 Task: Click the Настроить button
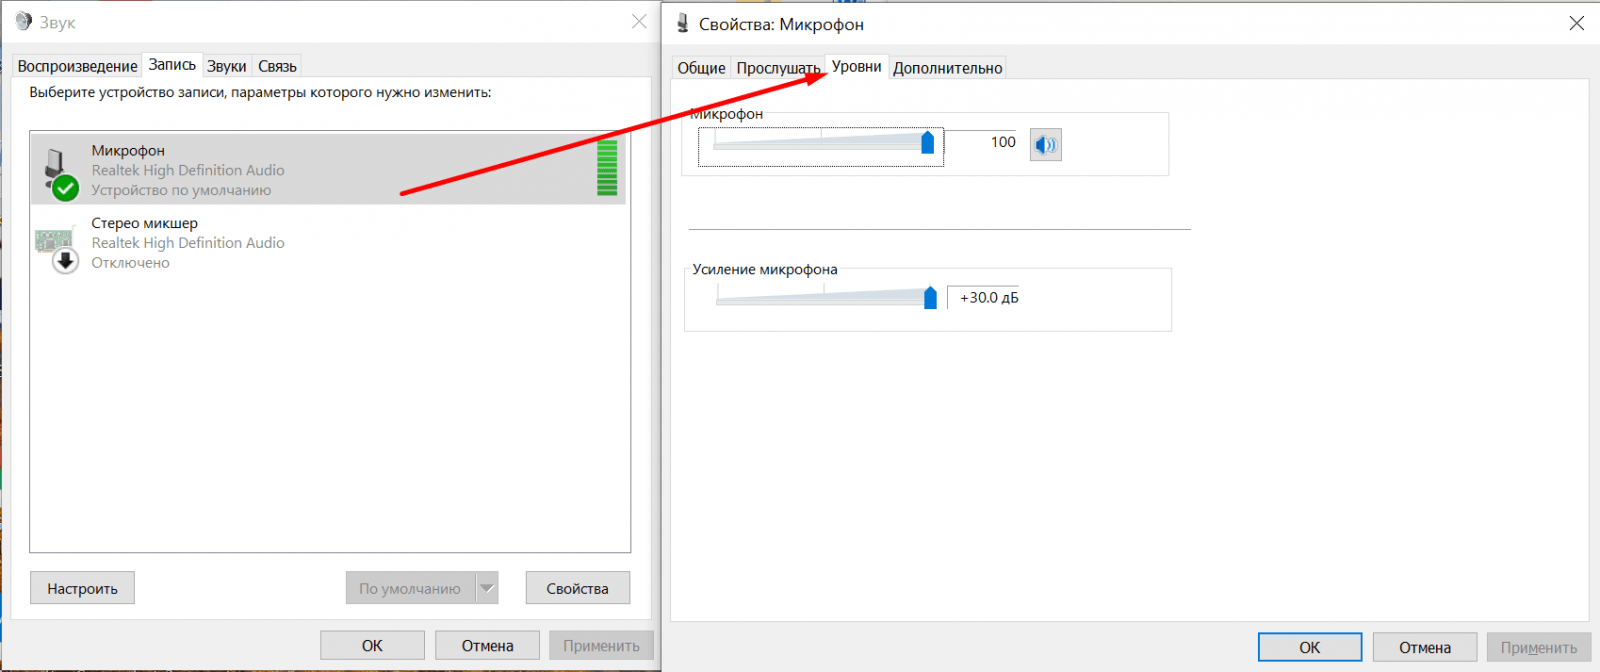tap(82, 588)
